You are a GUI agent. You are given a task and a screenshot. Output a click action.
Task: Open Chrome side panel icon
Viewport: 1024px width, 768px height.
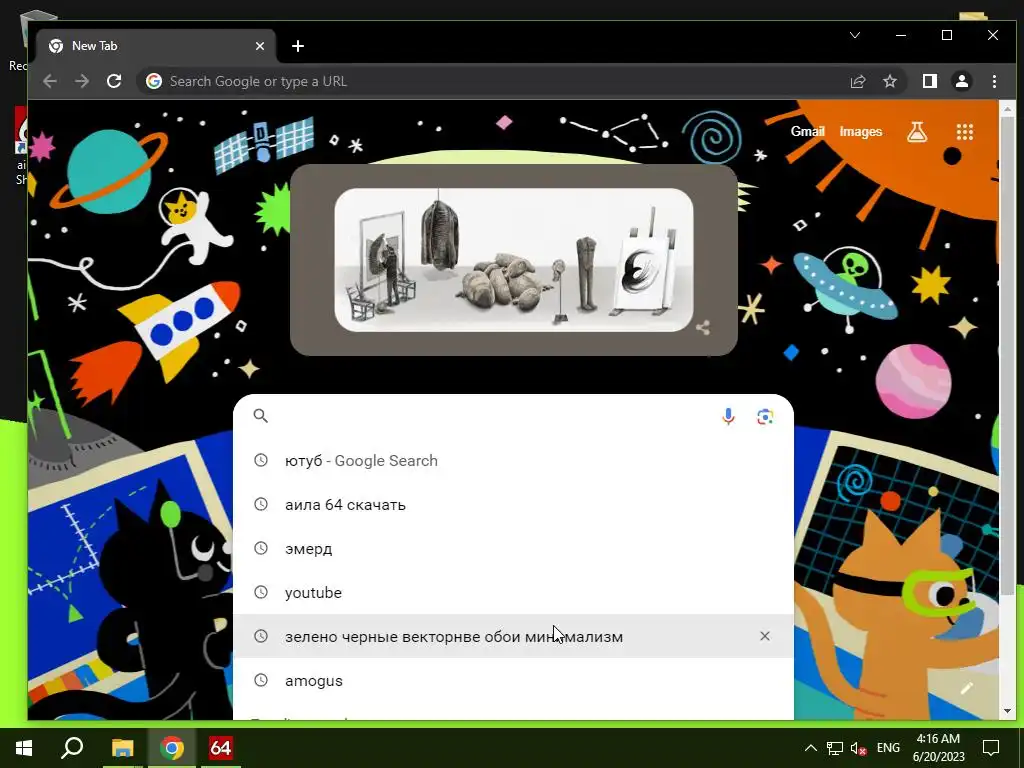(929, 81)
